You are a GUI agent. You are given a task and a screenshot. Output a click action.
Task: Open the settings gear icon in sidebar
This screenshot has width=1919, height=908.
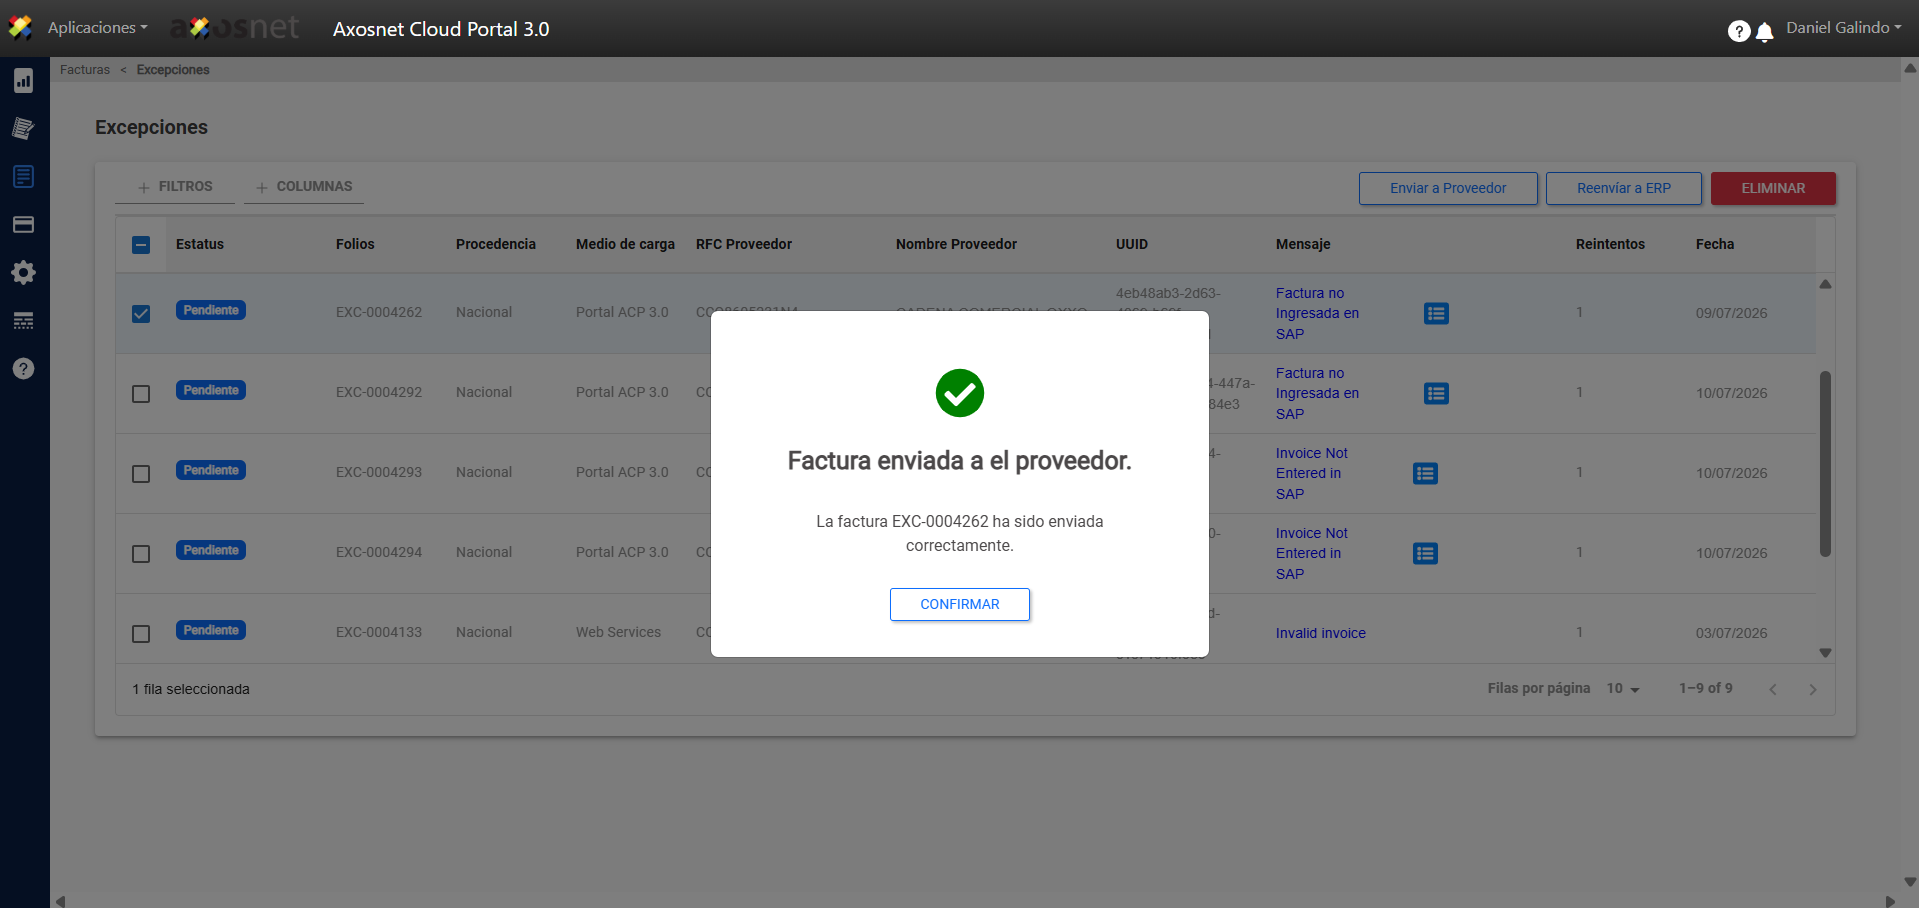coord(24,273)
